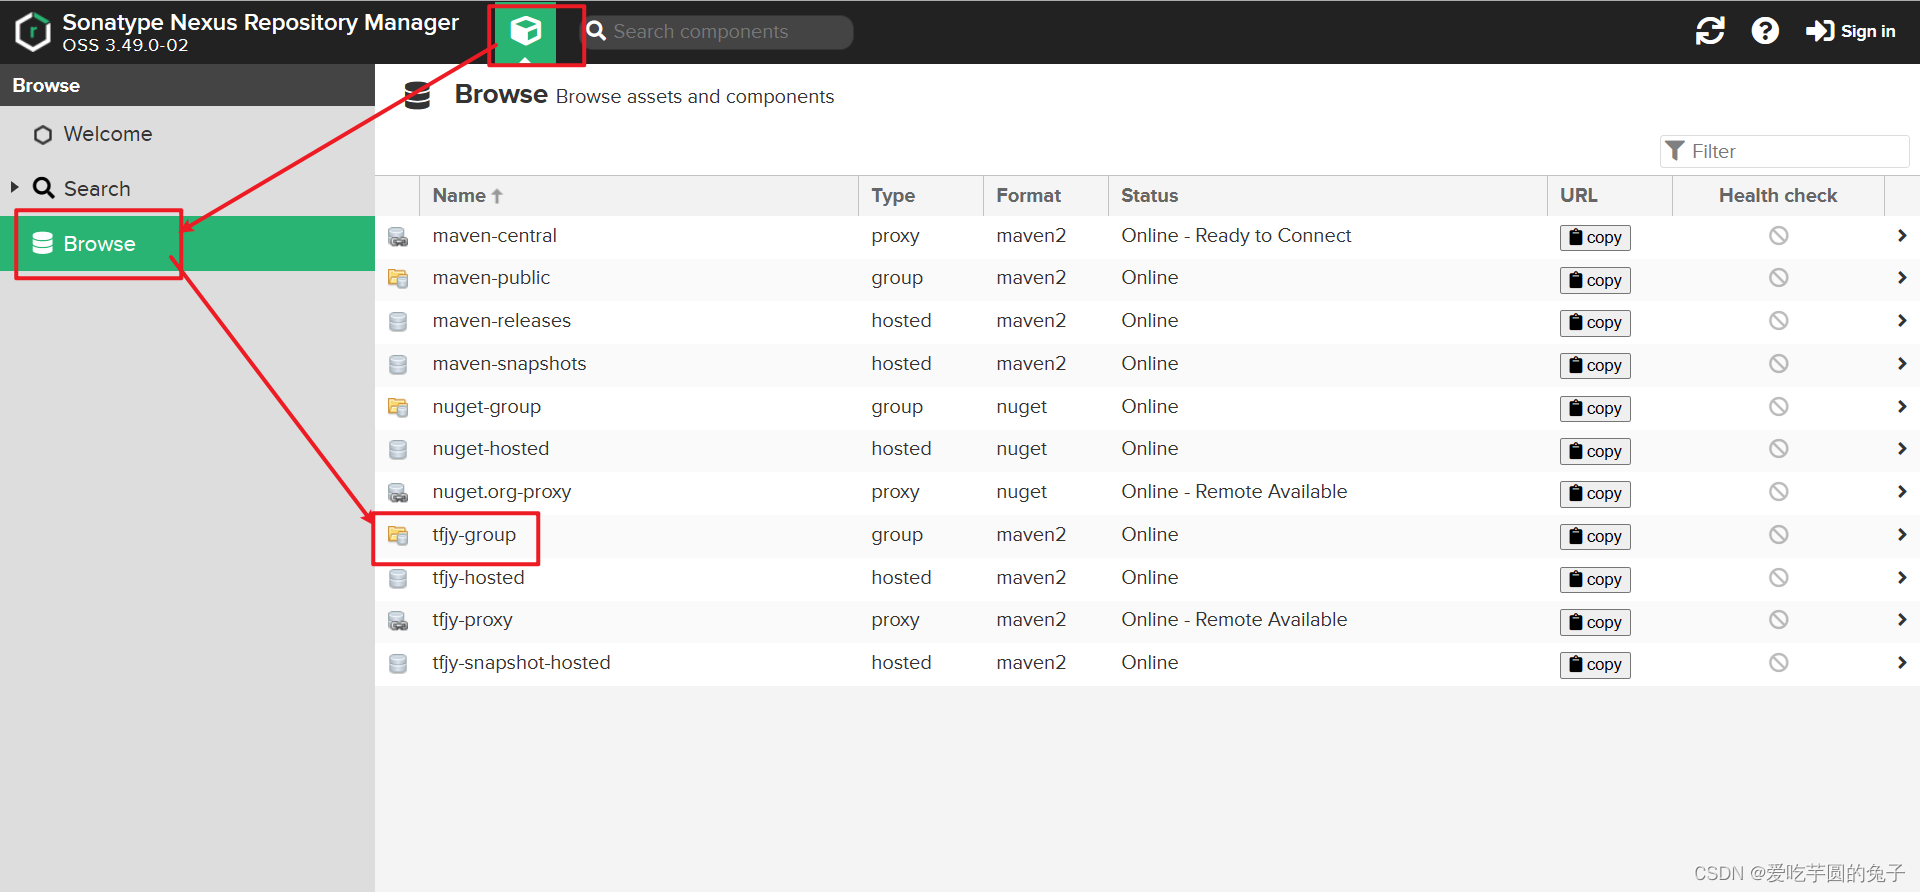Click the URL column header

(1610, 196)
